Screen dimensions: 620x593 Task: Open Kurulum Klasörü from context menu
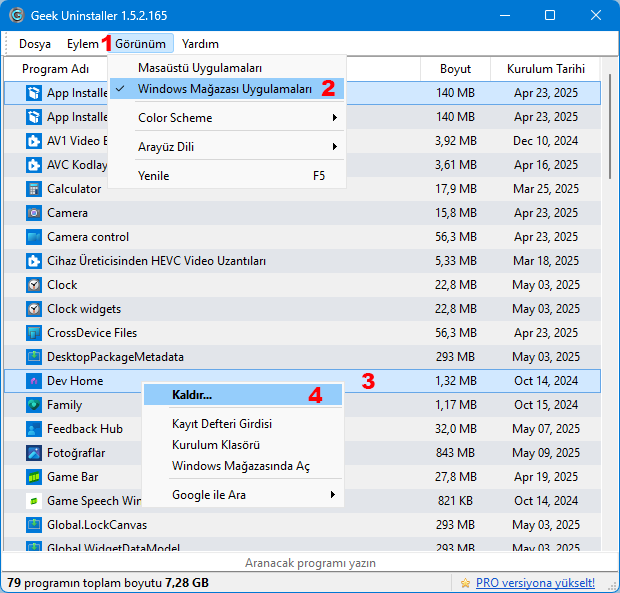pyautogui.click(x=243, y=445)
